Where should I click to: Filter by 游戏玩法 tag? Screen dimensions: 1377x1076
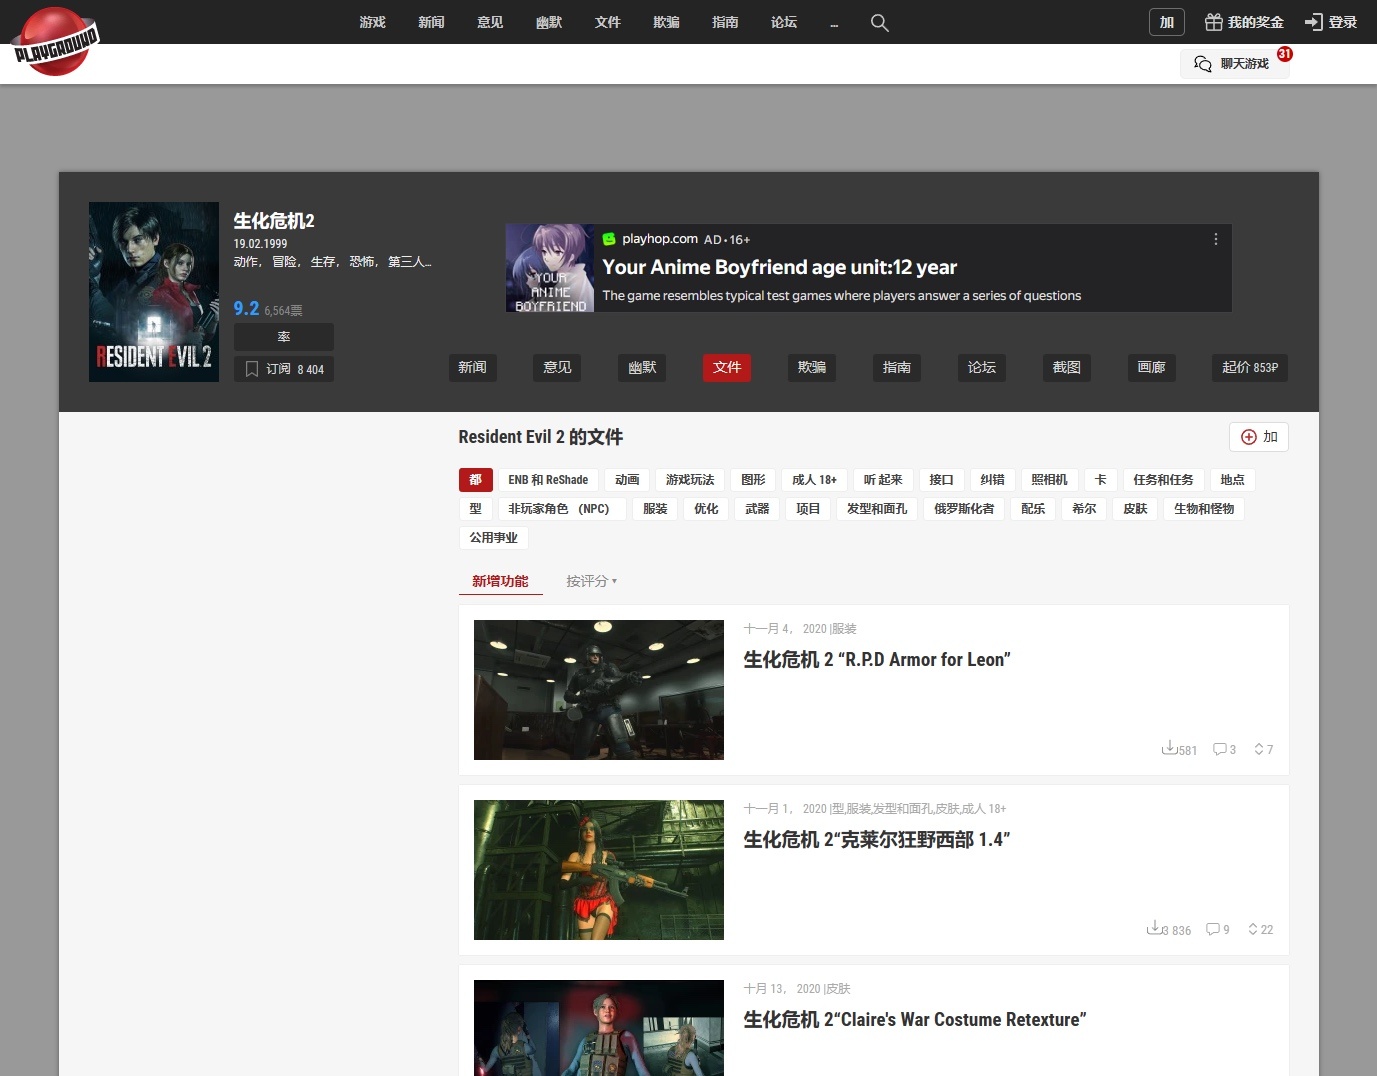(x=691, y=480)
